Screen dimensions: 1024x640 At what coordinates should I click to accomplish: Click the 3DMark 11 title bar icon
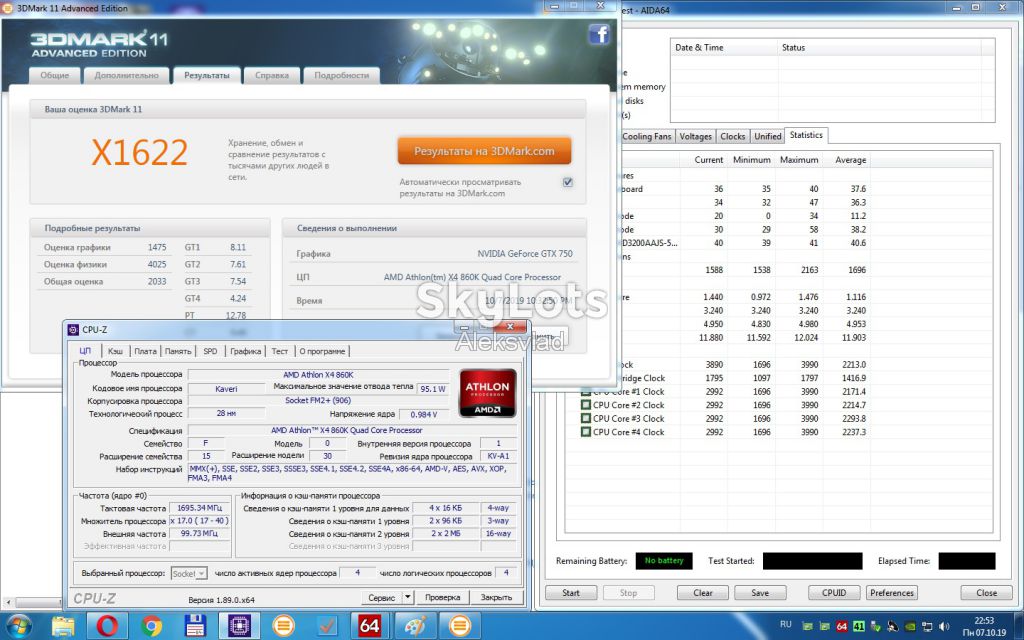pos(7,8)
